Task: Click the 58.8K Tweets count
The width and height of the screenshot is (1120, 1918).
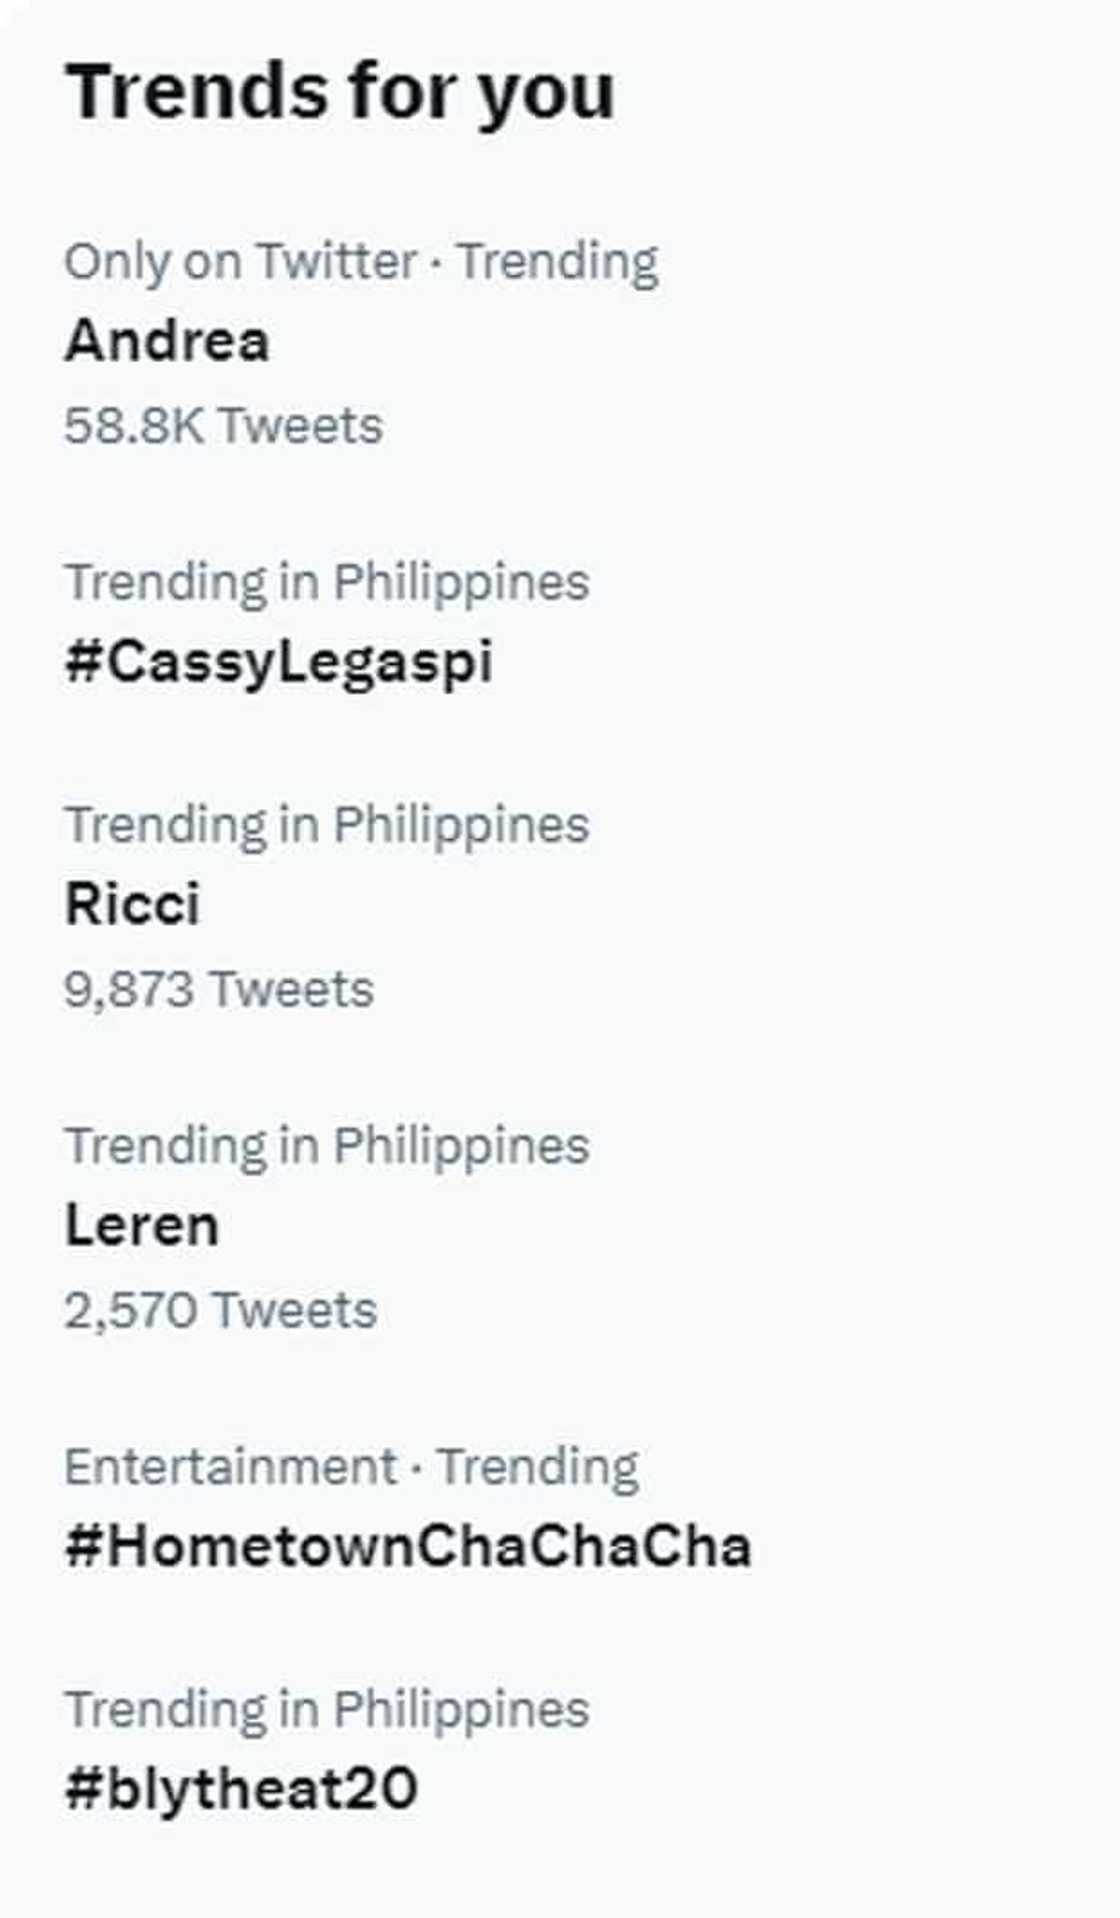Action: (x=223, y=425)
